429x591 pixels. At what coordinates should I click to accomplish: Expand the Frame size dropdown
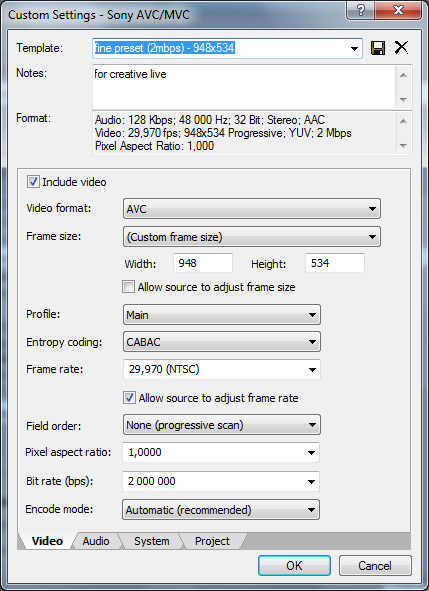tap(252, 237)
